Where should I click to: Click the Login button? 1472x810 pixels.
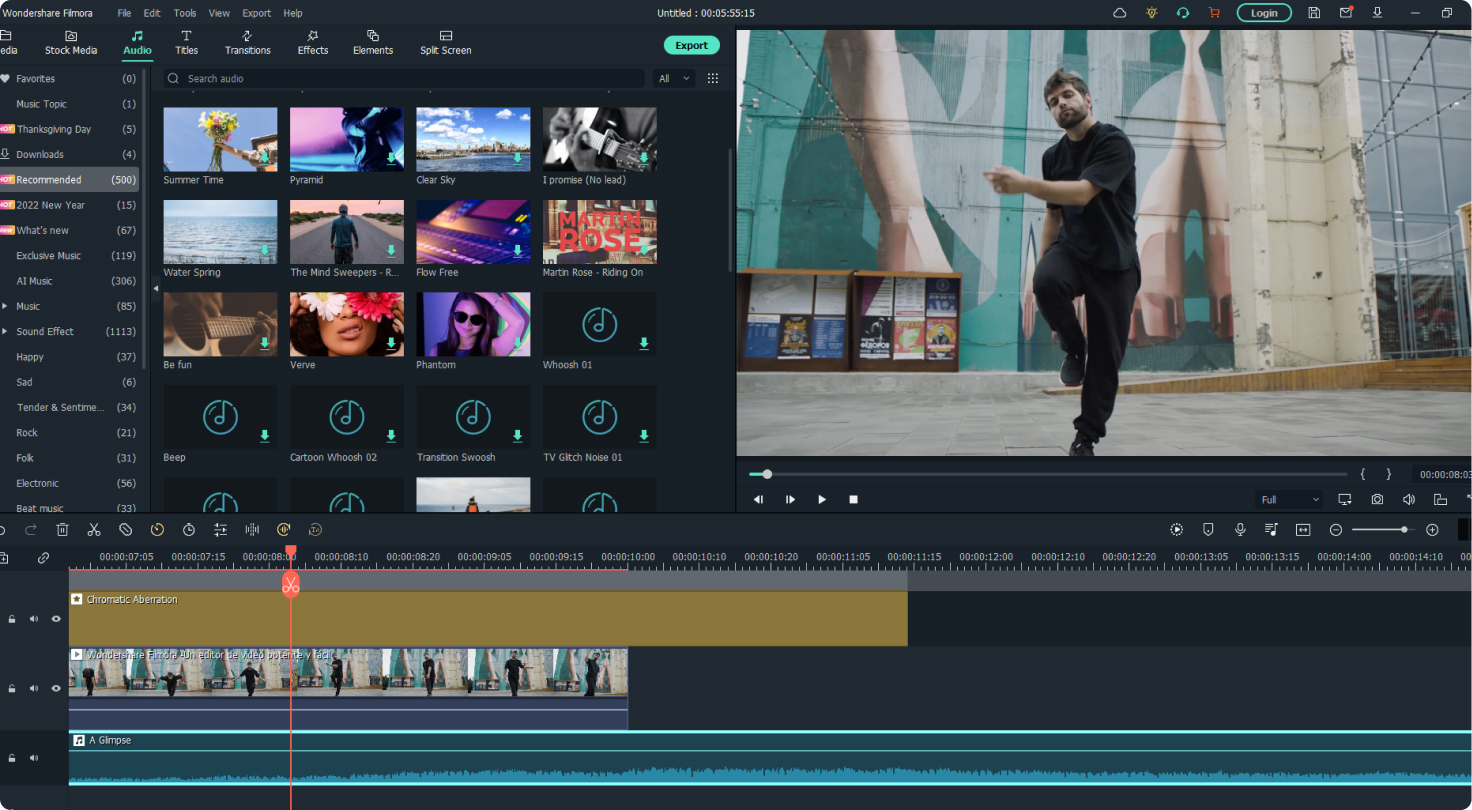pyautogui.click(x=1263, y=13)
